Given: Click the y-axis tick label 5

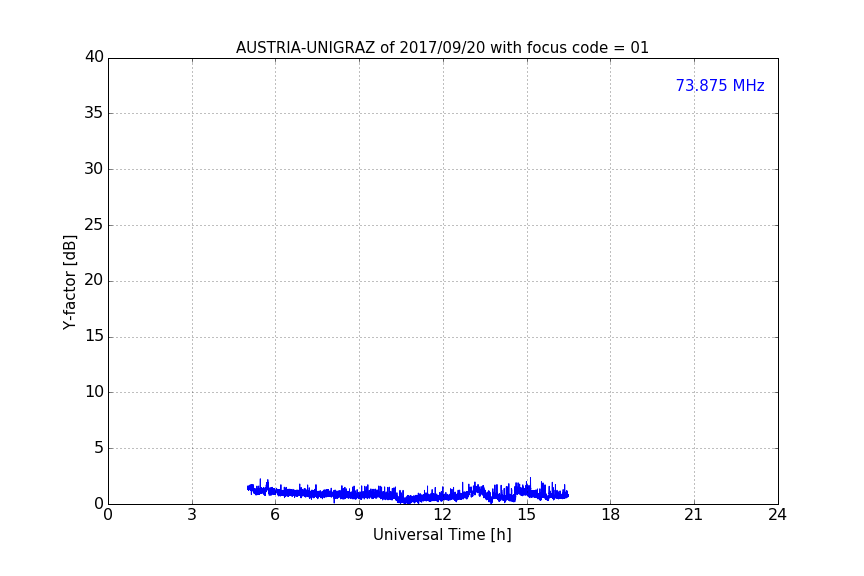Looking at the screenshot, I should pyautogui.click(x=99, y=448).
